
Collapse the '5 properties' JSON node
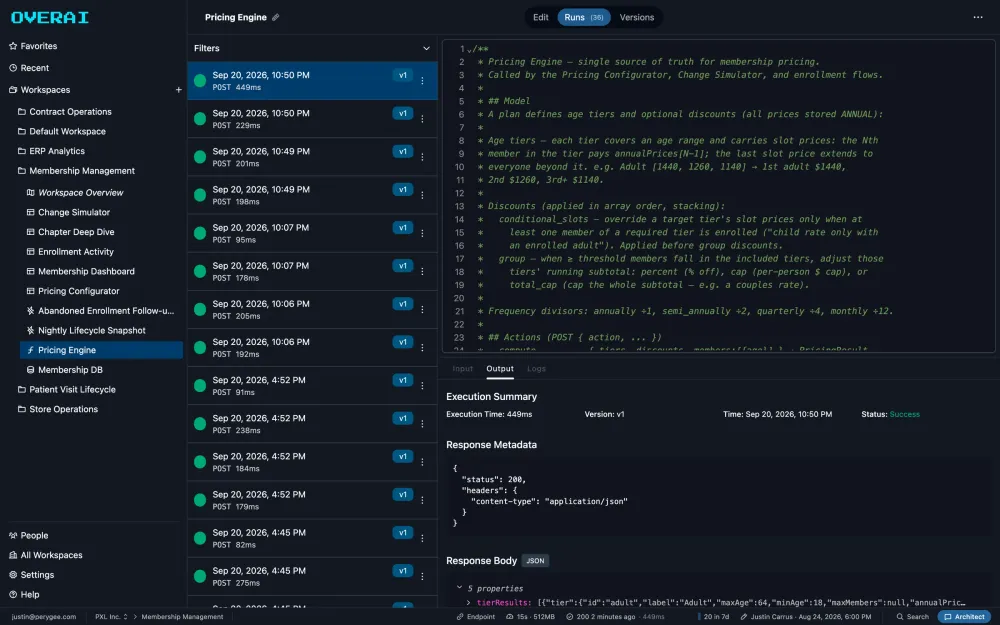459,588
